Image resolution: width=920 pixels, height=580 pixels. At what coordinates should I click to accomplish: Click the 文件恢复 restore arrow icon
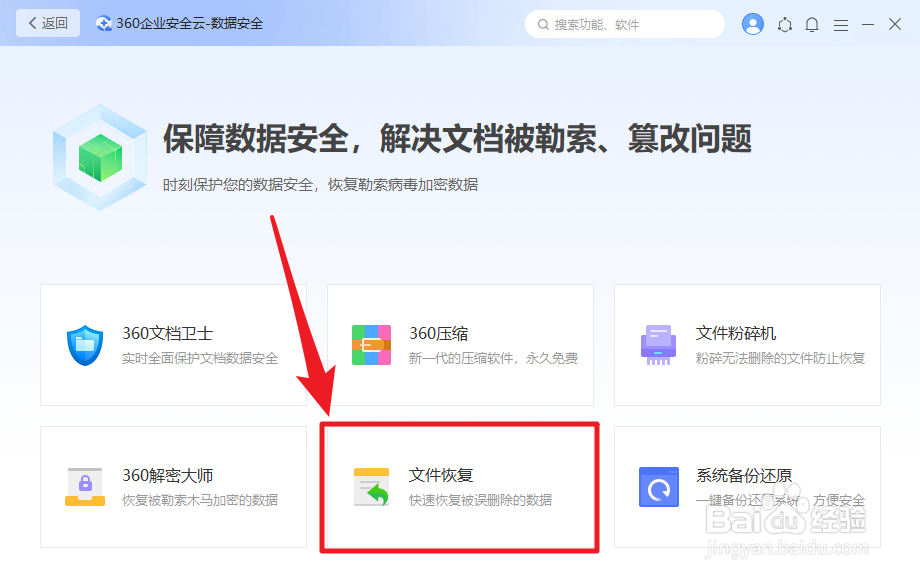[x=371, y=487]
